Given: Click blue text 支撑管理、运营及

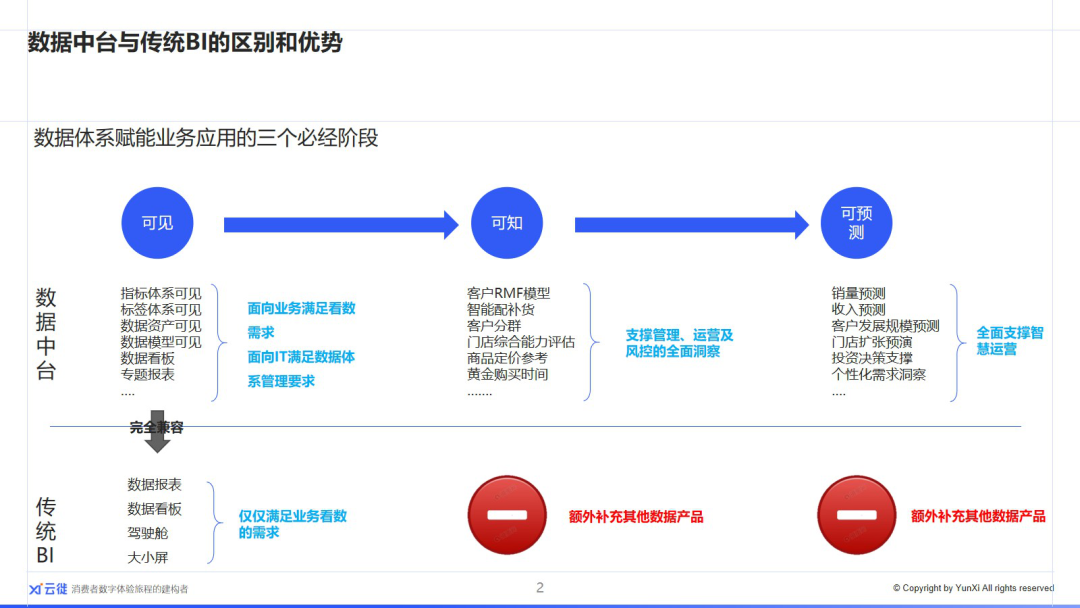Looking at the screenshot, I should click(x=679, y=335).
